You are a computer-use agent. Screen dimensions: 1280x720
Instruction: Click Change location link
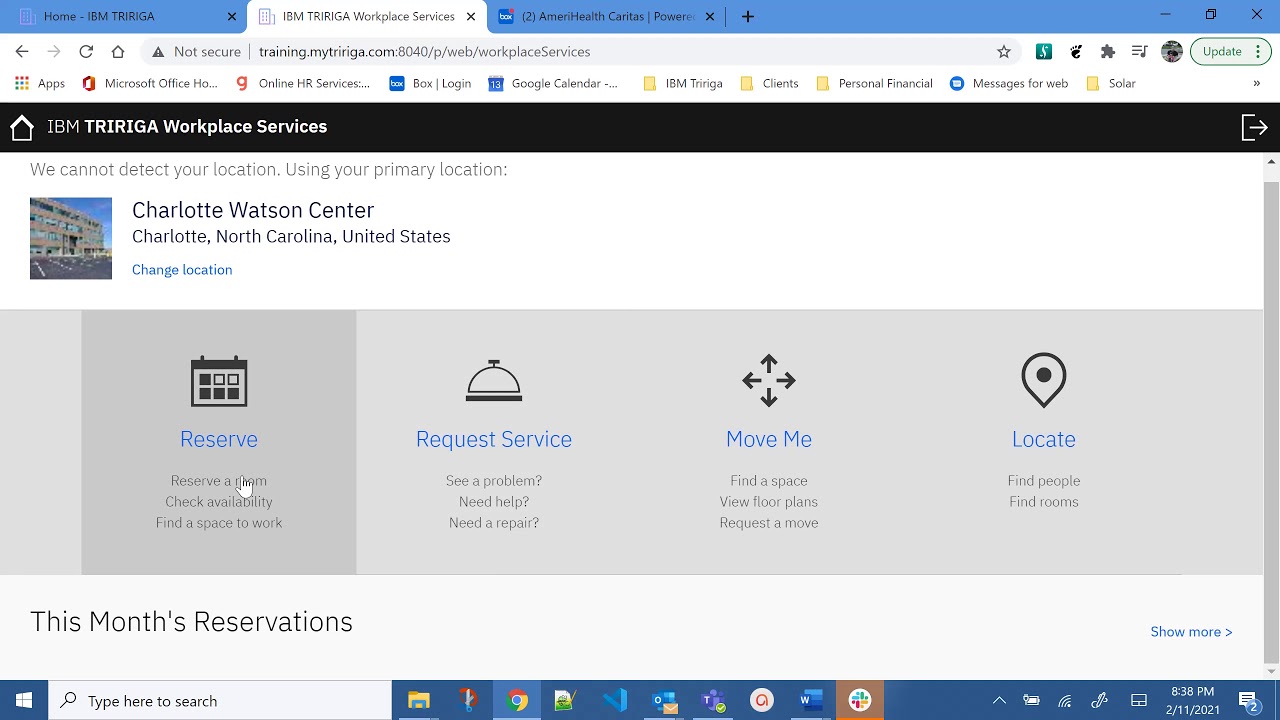(x=182, y=270)
